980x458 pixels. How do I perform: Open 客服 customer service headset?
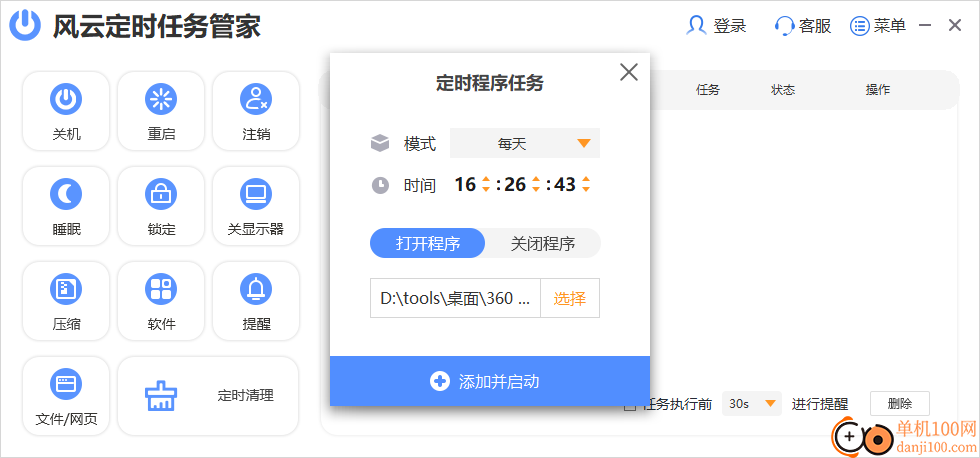pyautogui.click(x=803, y=26)
